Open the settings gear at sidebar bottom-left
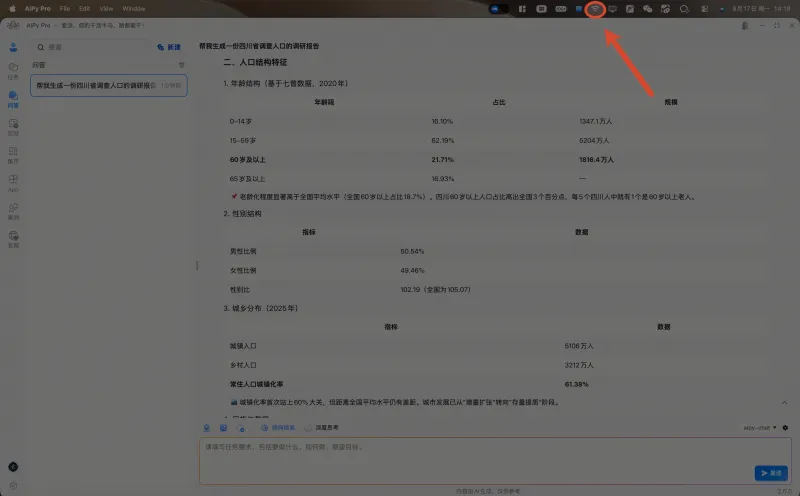Screen dimensions: 800x496 pyautogui.click(x=13, y=486)
